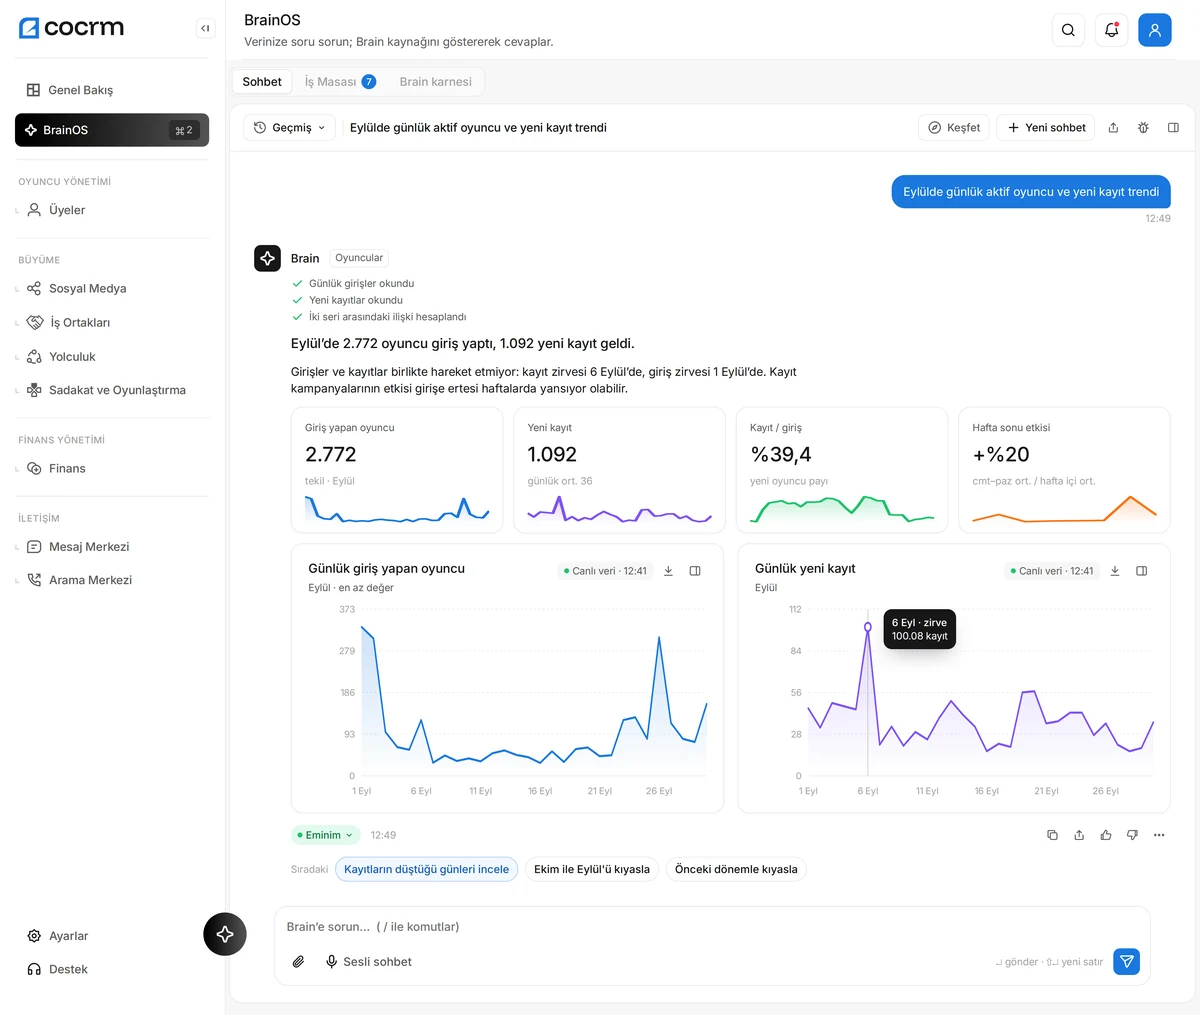
Task: Click the Brain avatar icon in the reply
Action: click(267, 258)
